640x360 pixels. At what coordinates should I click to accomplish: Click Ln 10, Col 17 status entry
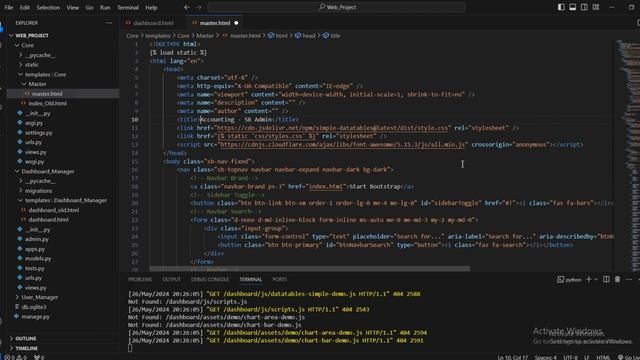pos(512,358)
